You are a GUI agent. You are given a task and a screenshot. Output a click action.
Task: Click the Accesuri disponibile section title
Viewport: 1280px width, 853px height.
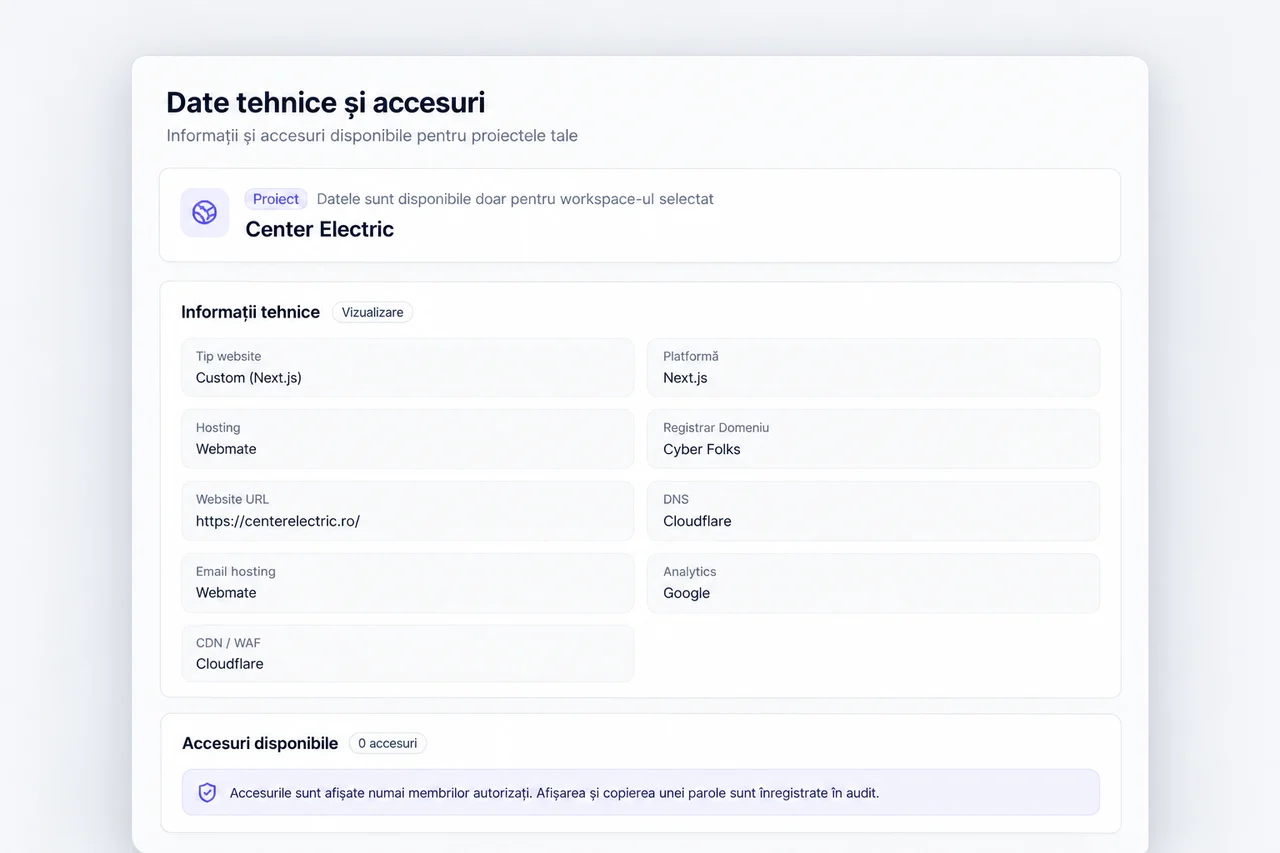pyautogui.click(x=260, y=743)
